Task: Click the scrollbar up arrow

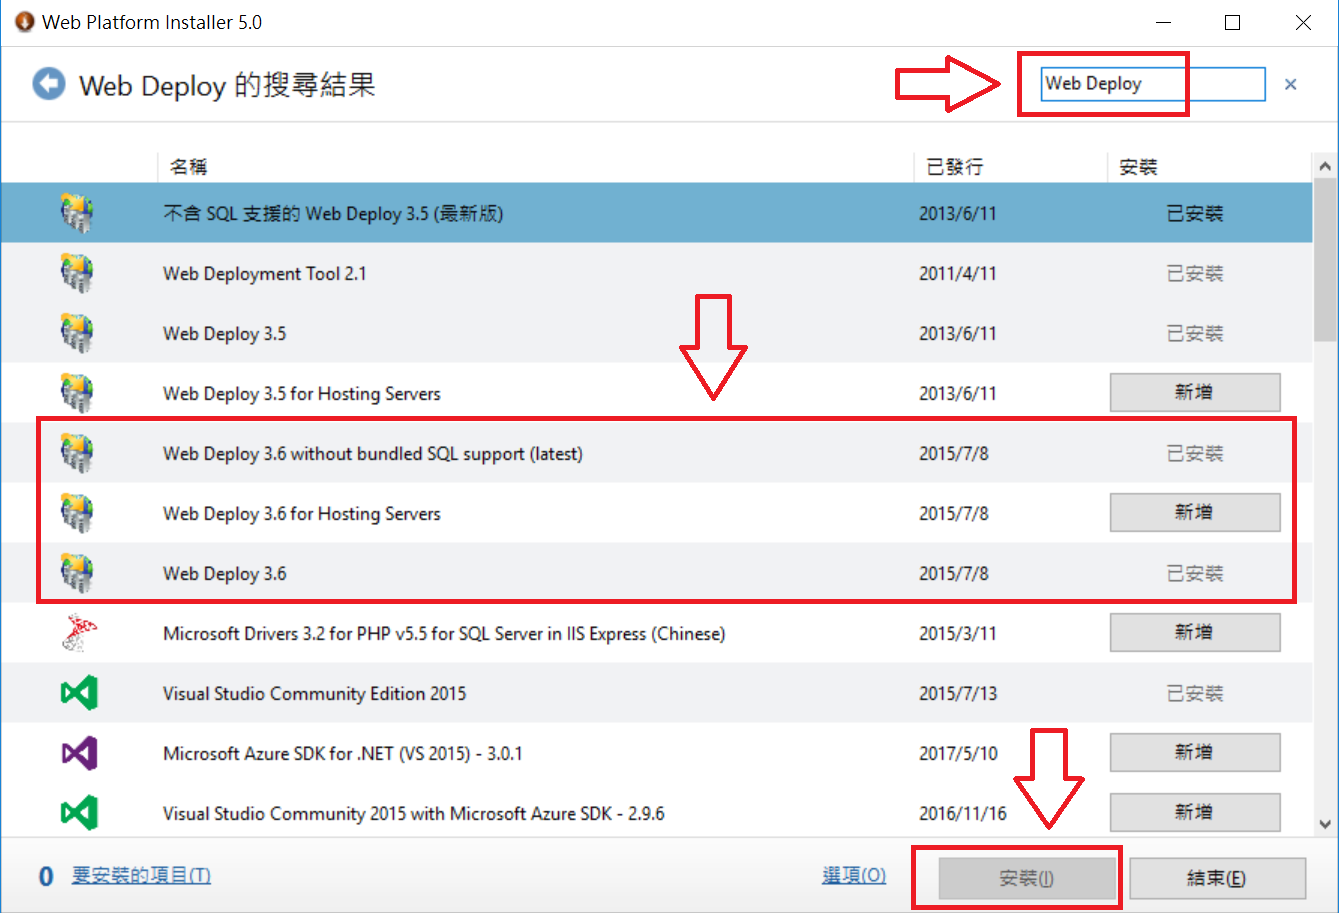Action: 1326,166
